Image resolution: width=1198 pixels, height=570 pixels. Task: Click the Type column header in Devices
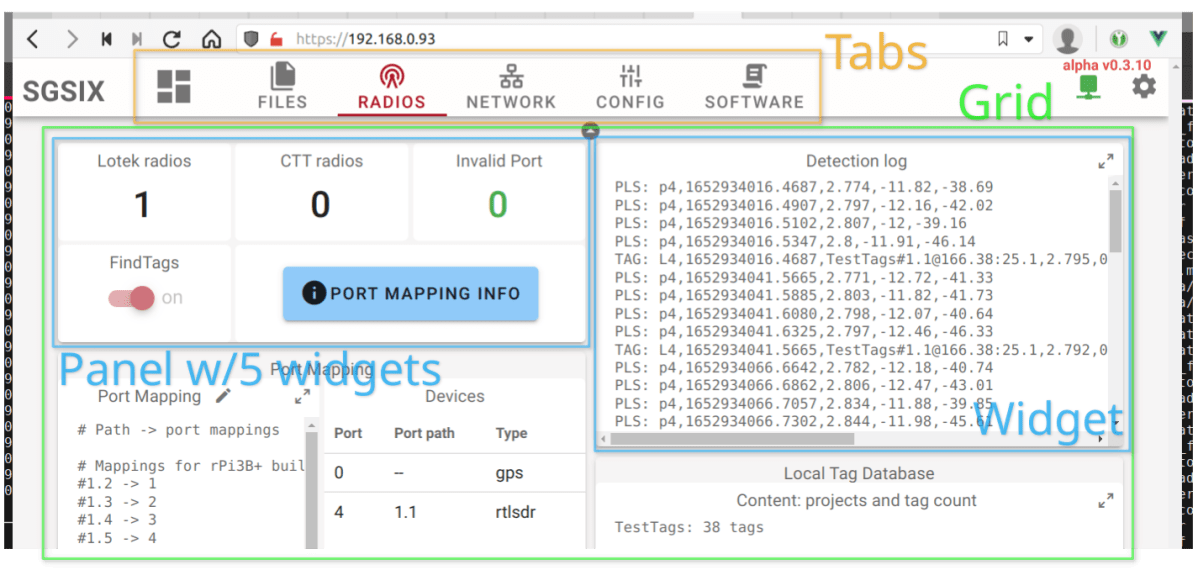511,433
